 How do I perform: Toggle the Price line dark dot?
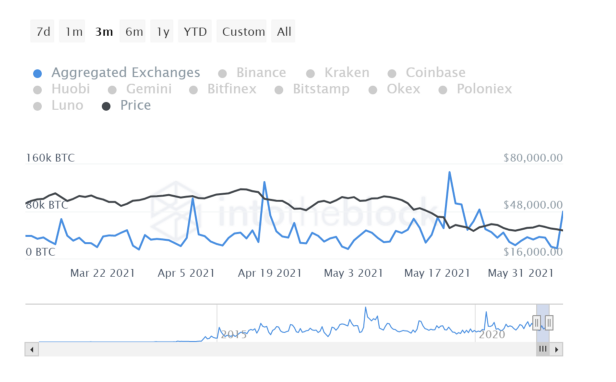pyautogui.click(x=106, y=107)
